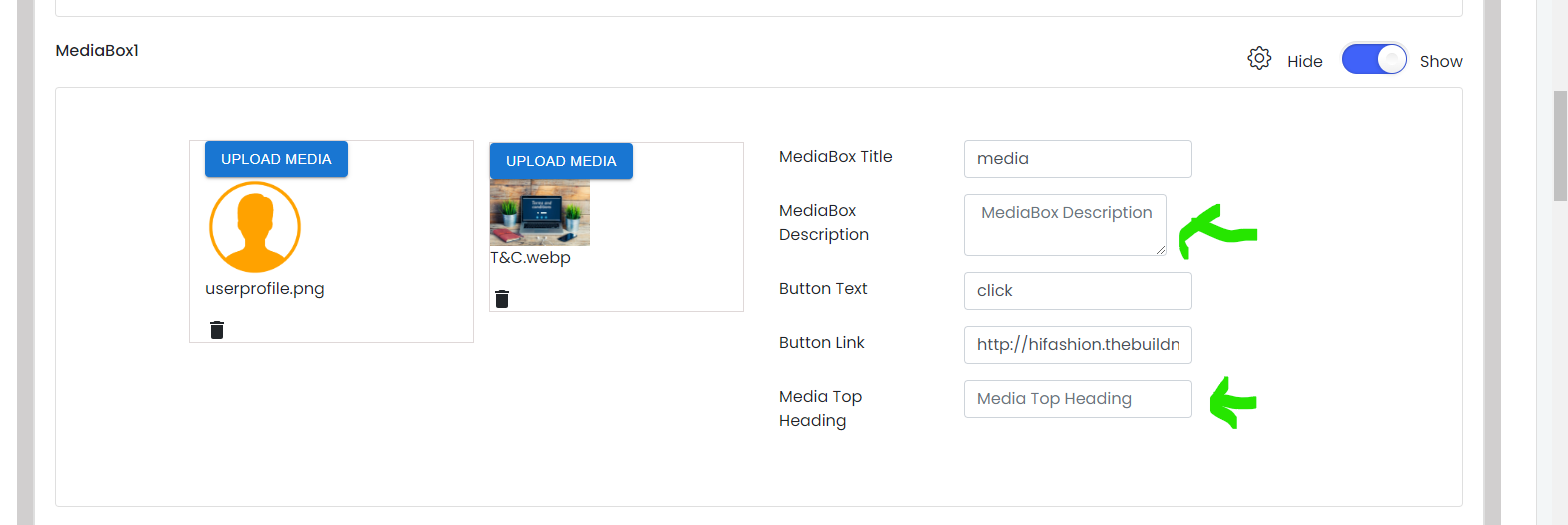Focus the Button Text field containing click
Viewport: 1568px width, 525px height.
pyautogui.click(x=1078, y=291)
